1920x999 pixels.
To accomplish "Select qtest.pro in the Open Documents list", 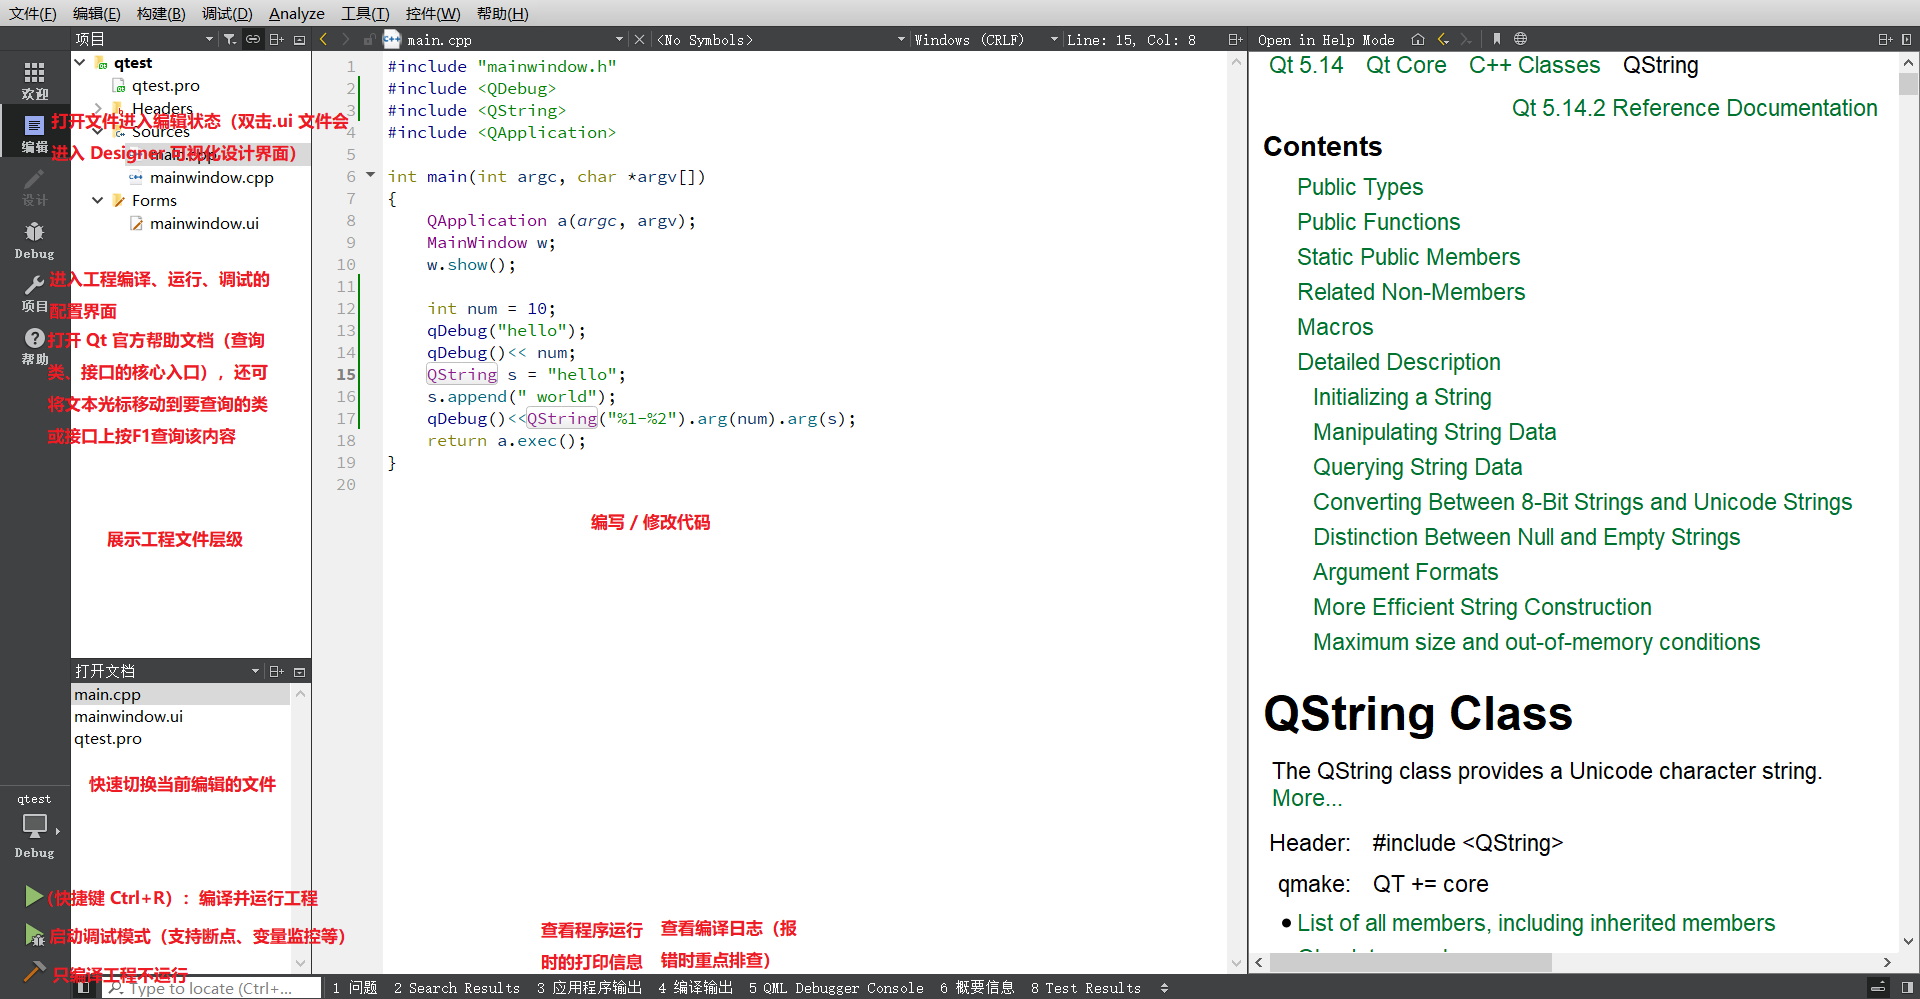I will point(108,739).
